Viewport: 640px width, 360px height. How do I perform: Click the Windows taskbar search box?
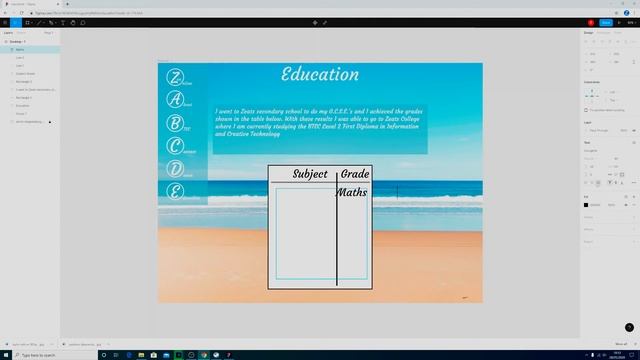point(55,355)
